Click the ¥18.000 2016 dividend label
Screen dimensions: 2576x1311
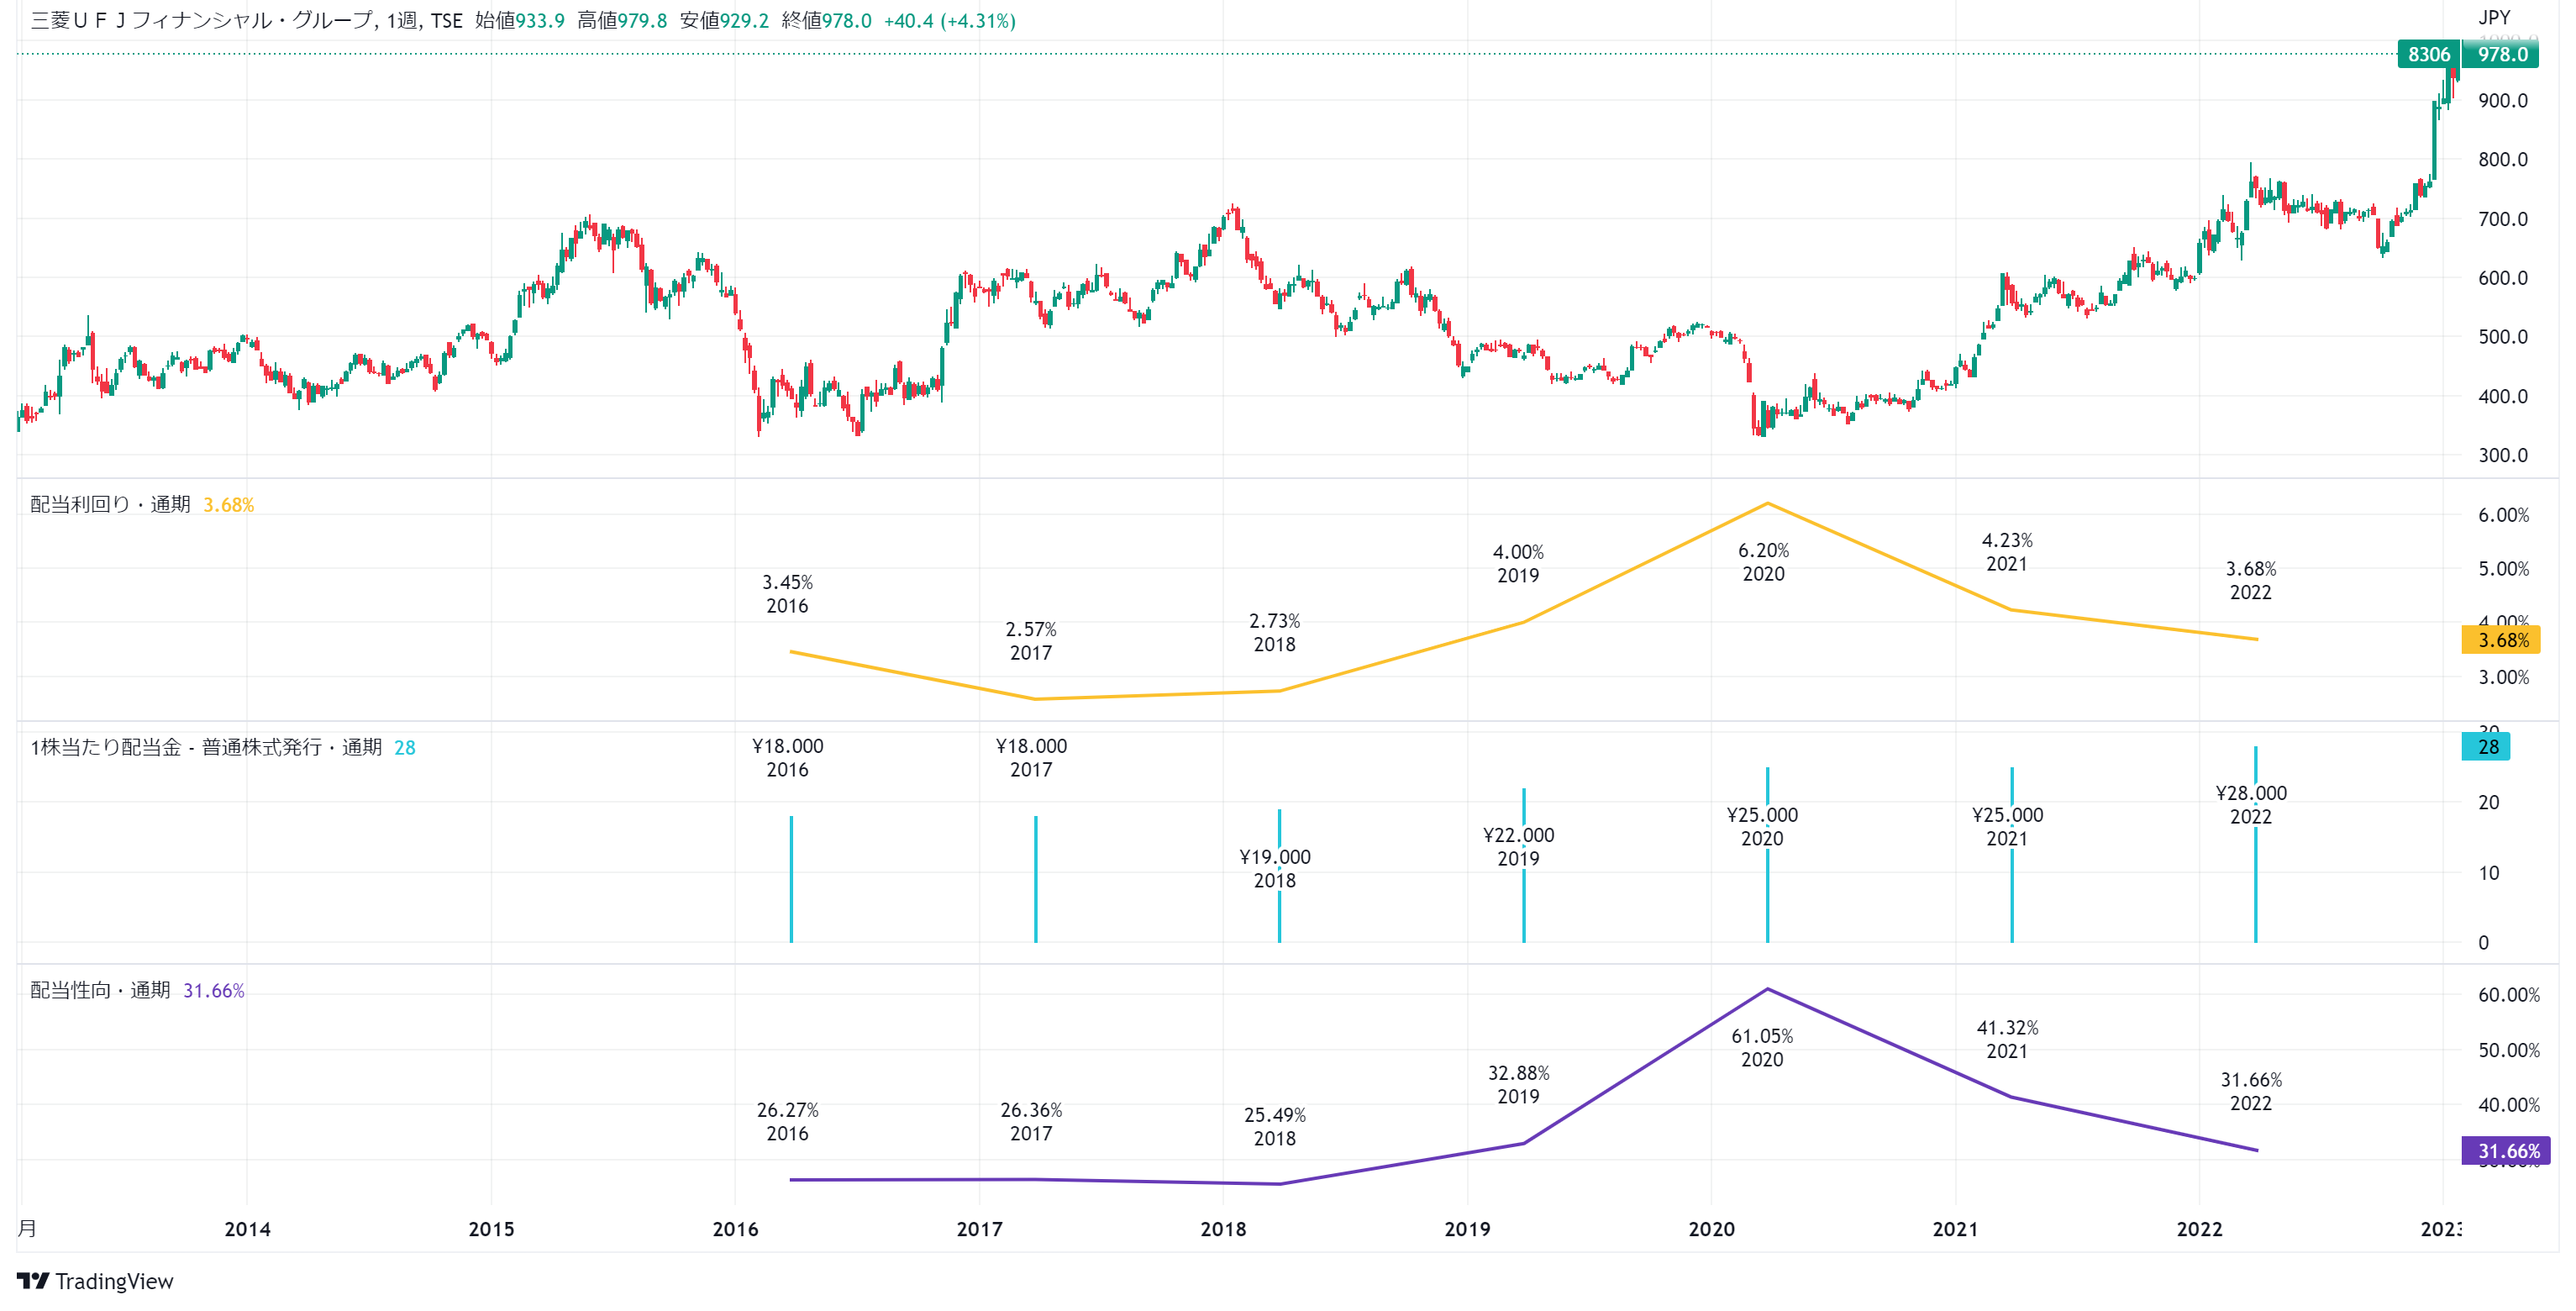(x=787, y=758)
